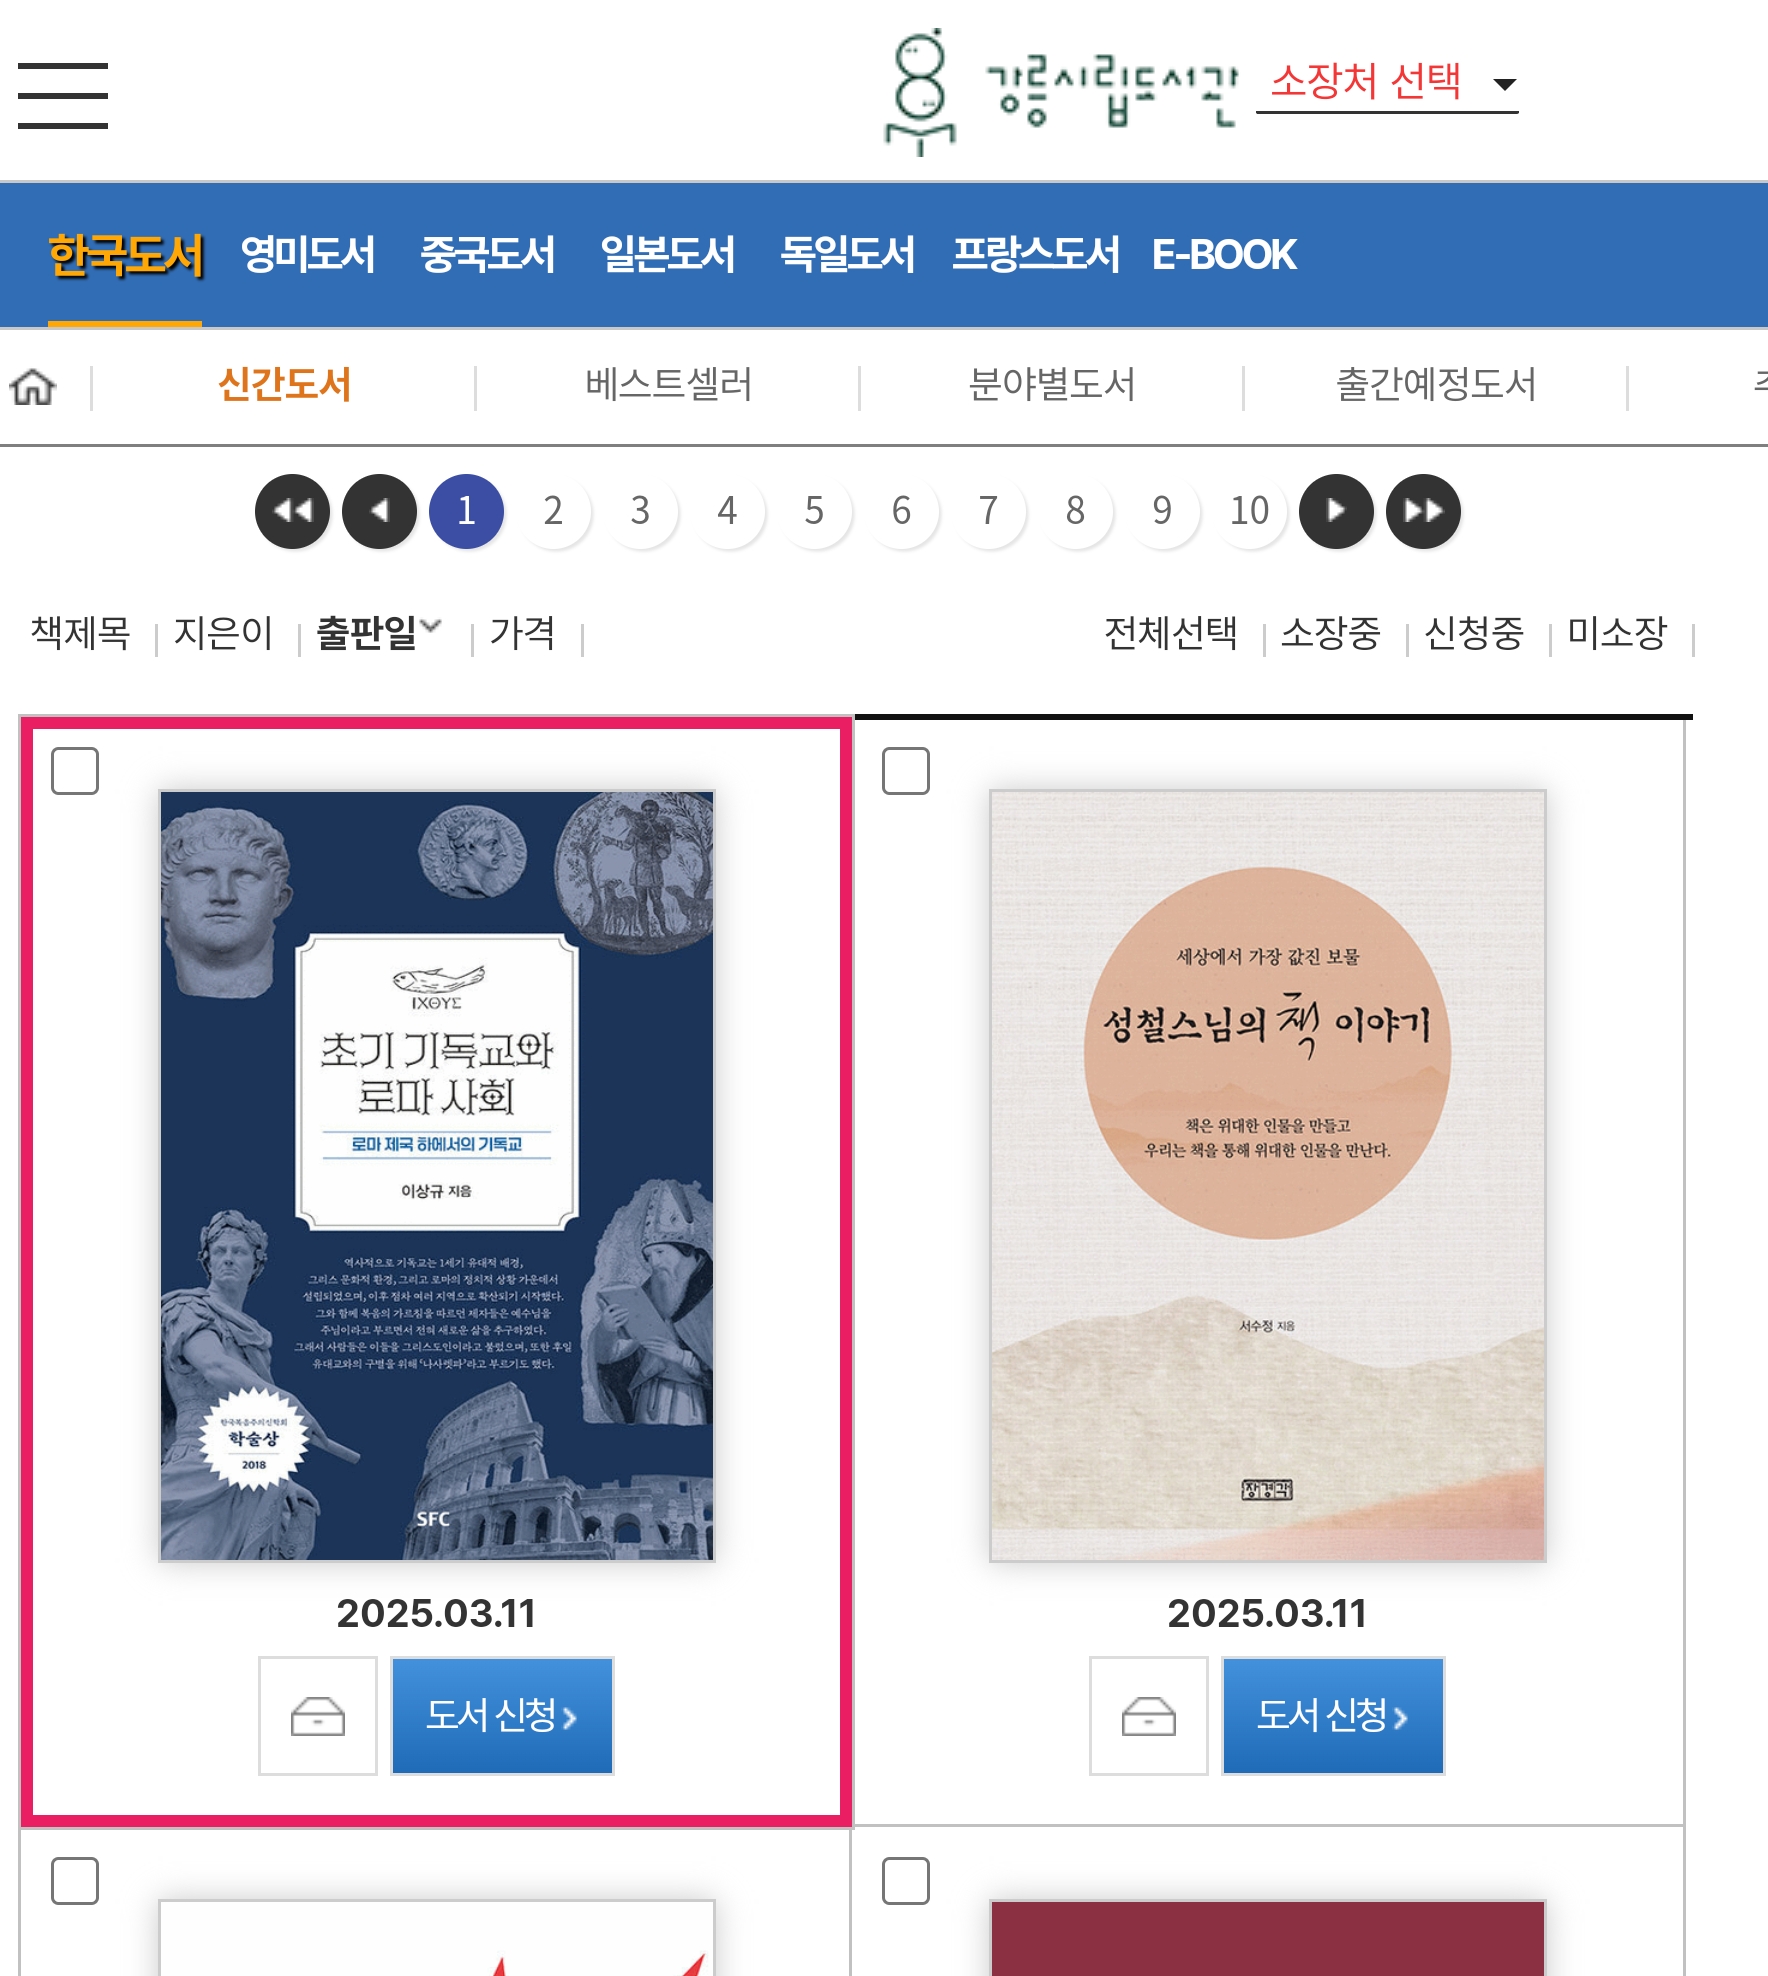Click storage box icon under 성철스님의 책 이야기

tap(1149, 1716)
